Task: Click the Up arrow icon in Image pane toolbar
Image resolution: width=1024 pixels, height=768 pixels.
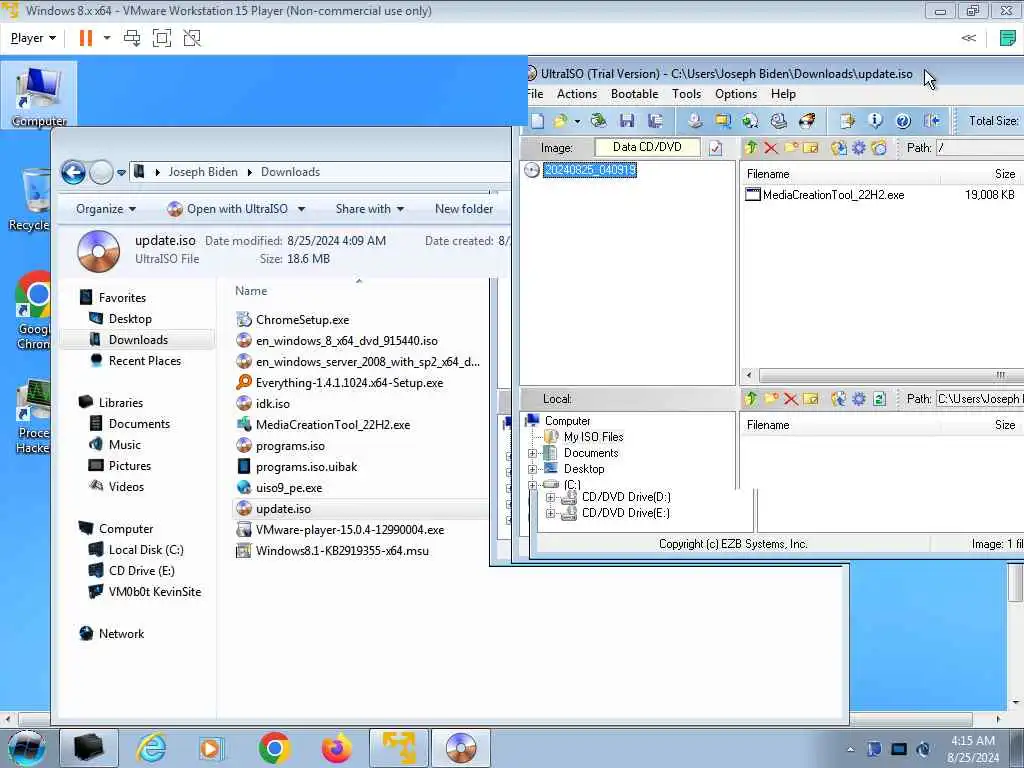Action: [751, 148]
